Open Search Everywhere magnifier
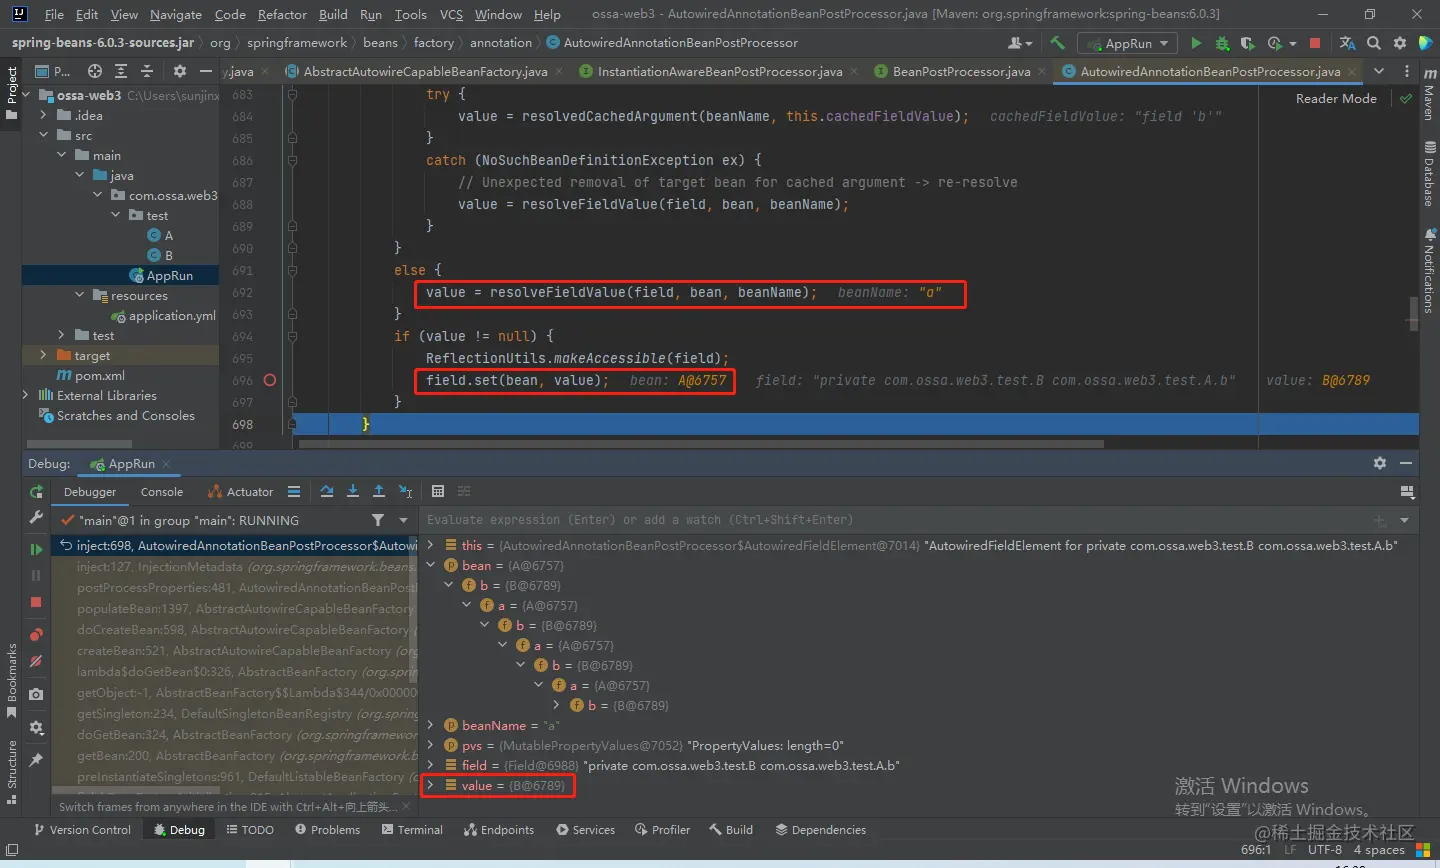This screenshot has height=868, width=1440. [x=1374, y=43]
